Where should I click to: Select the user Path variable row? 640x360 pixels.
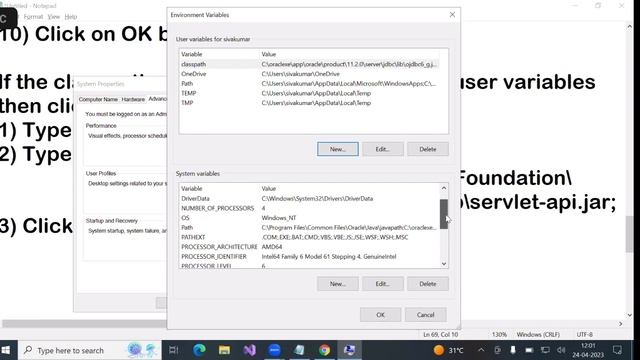point(310,84)
